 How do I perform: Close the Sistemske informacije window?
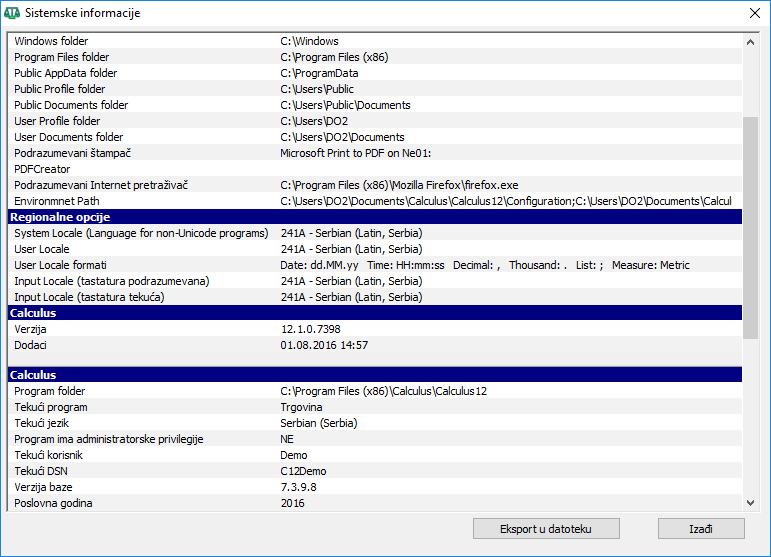[x=755, y=13]
